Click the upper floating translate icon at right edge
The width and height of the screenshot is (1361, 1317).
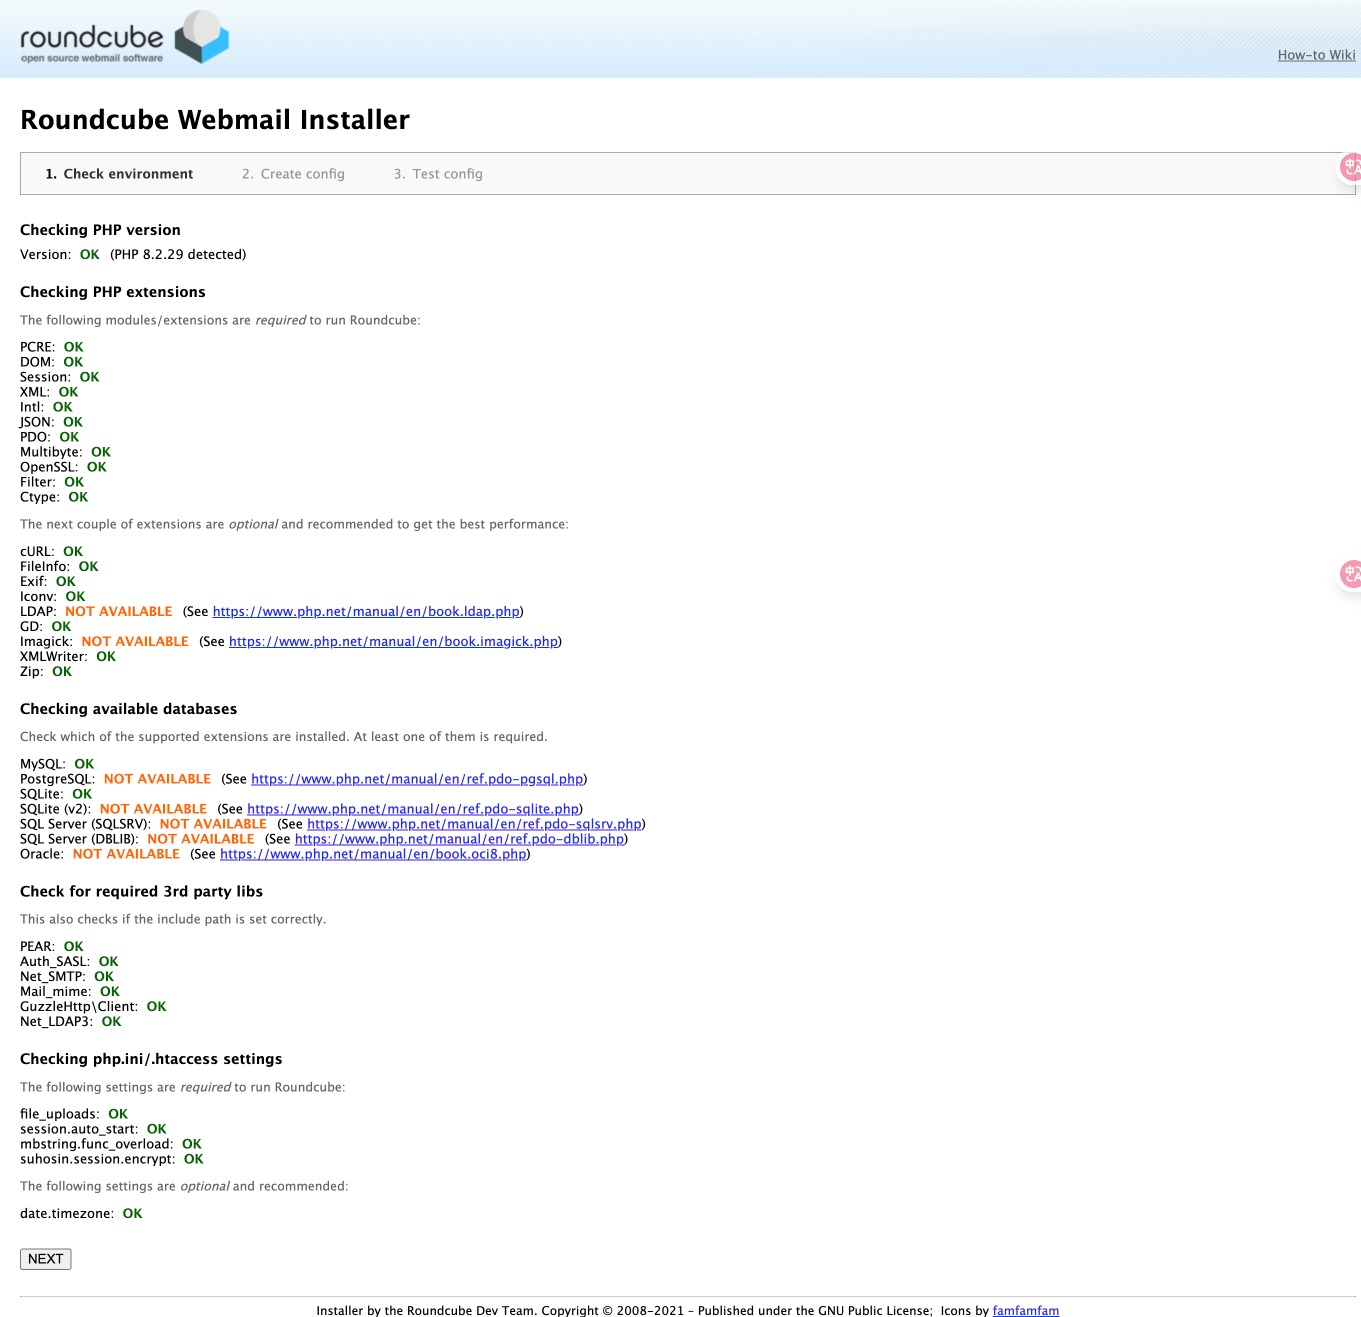[x=1351, y=167]
